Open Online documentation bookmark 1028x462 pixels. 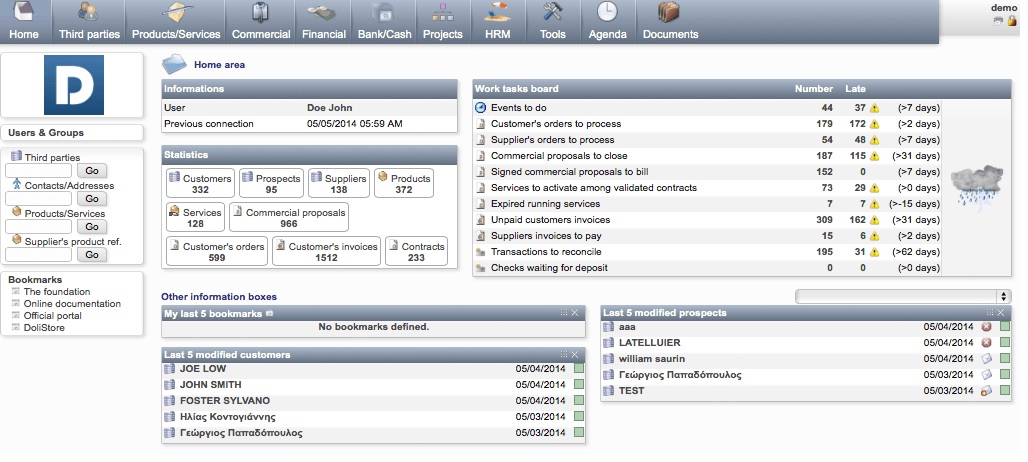(72, 303)
